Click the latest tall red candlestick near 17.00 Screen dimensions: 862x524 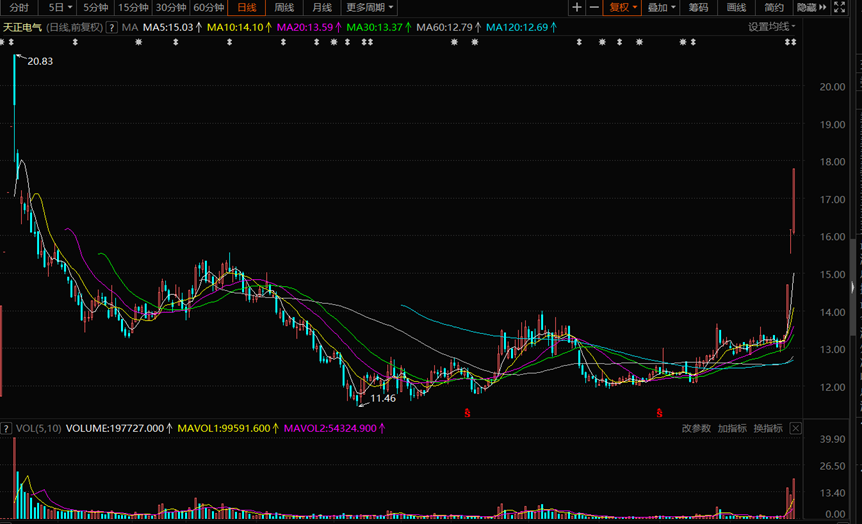pos(794,201)
